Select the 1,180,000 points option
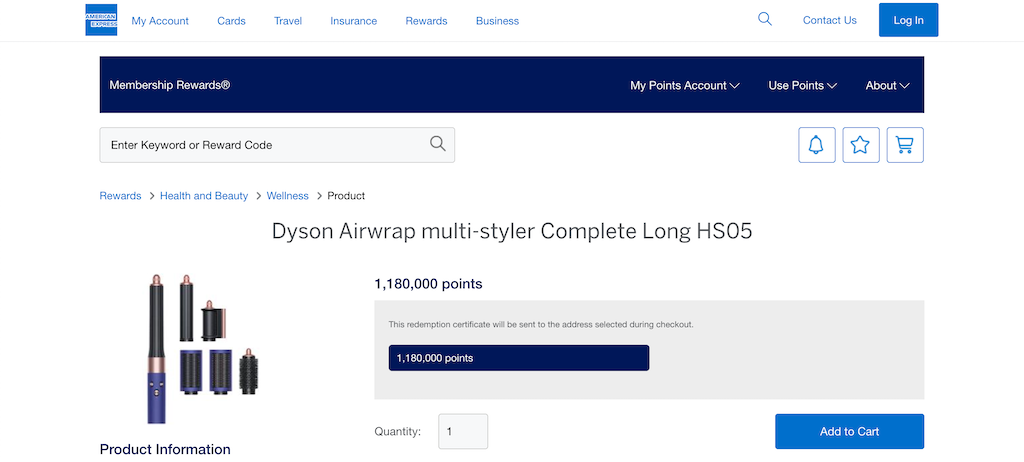Viewport: 1024px width, 462px height. [x=519, y=358]
